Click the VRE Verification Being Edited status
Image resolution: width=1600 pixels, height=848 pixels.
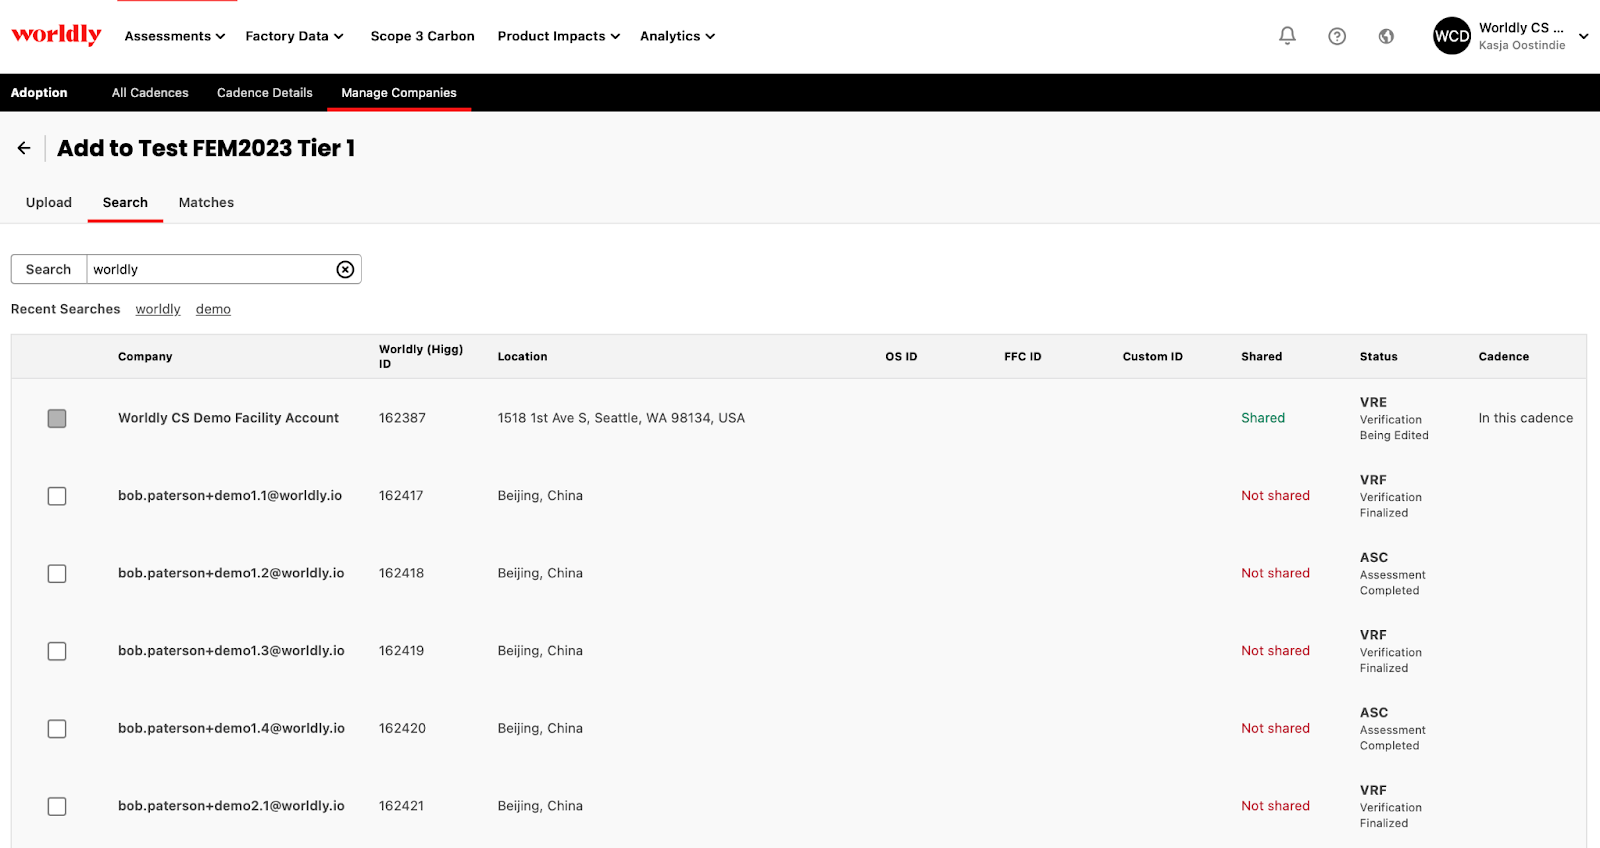[x=1394, y=418]
